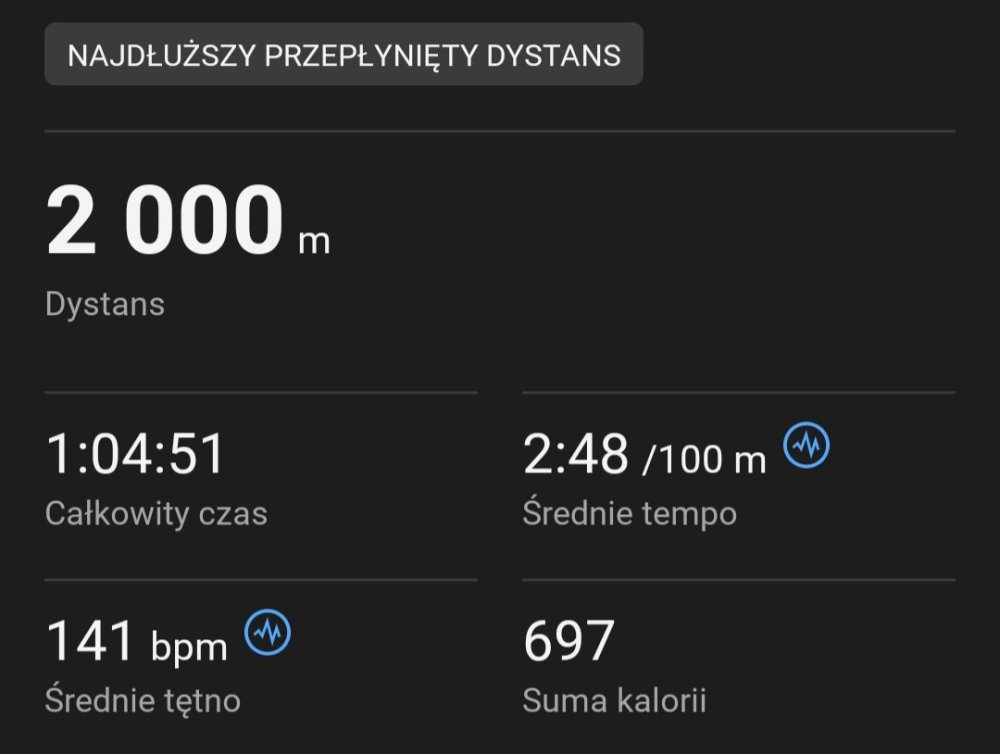The width and height of the screenshot is (1000, 754).
Task: Click the divider above the 2:48 pace value
Action: (739, 392)
